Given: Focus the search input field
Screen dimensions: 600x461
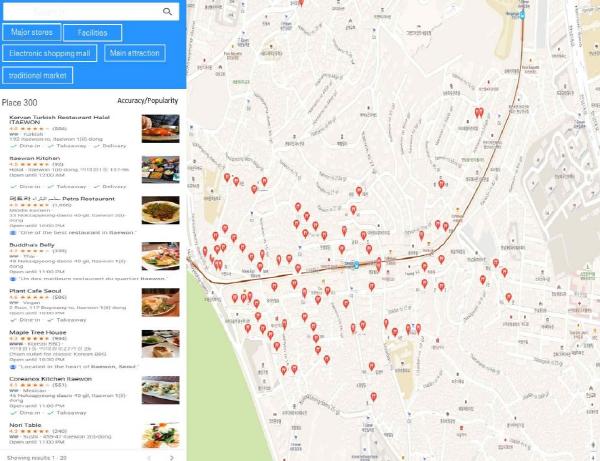Looking at the screenshot, I should [x=82, y=11].
